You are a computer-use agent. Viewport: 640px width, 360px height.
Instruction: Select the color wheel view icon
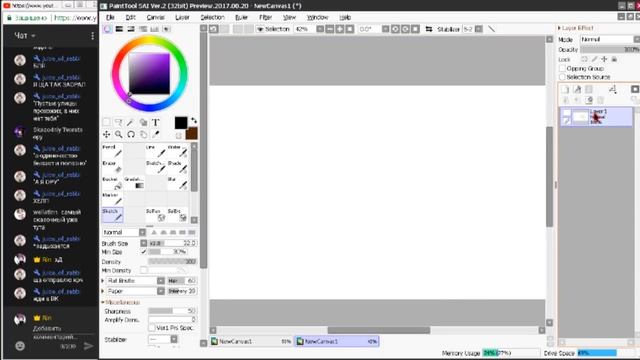(x=107, y=29)
